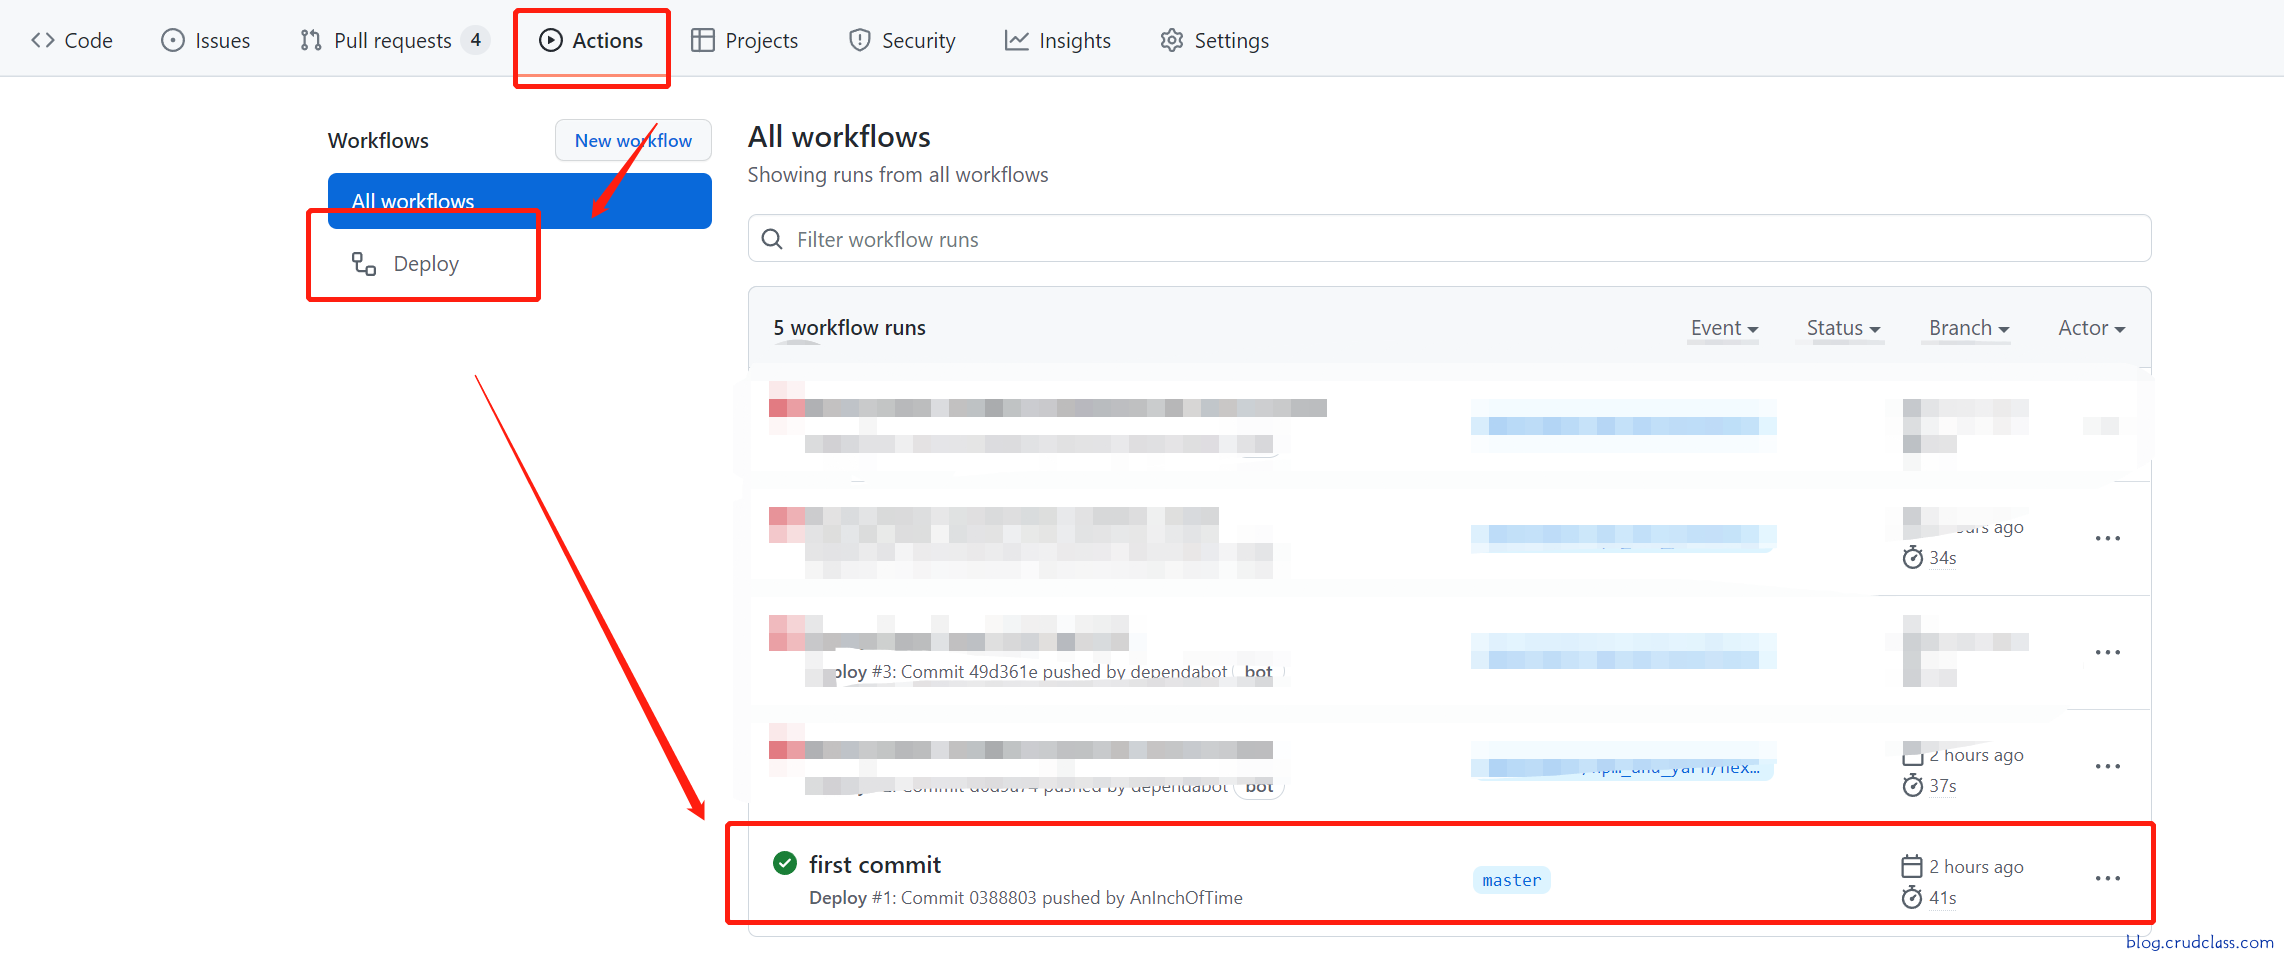
Task: Click the Issues circle icon
Action: [x=173, y=40]
